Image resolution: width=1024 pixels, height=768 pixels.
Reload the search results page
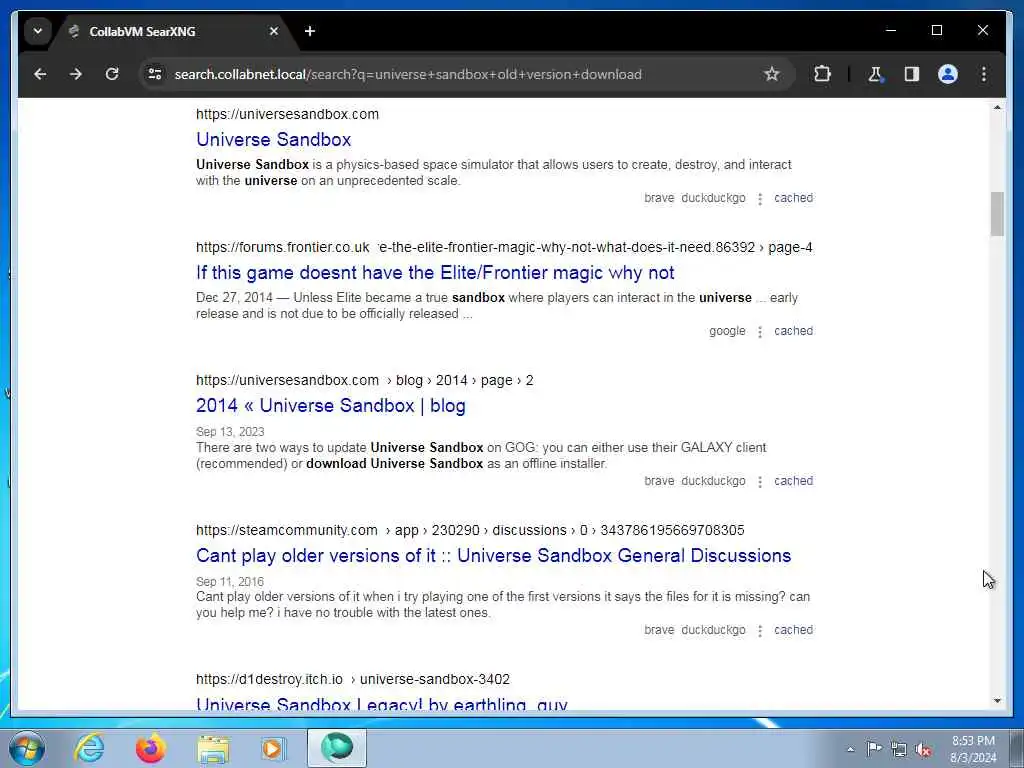(x=112, y=74)
